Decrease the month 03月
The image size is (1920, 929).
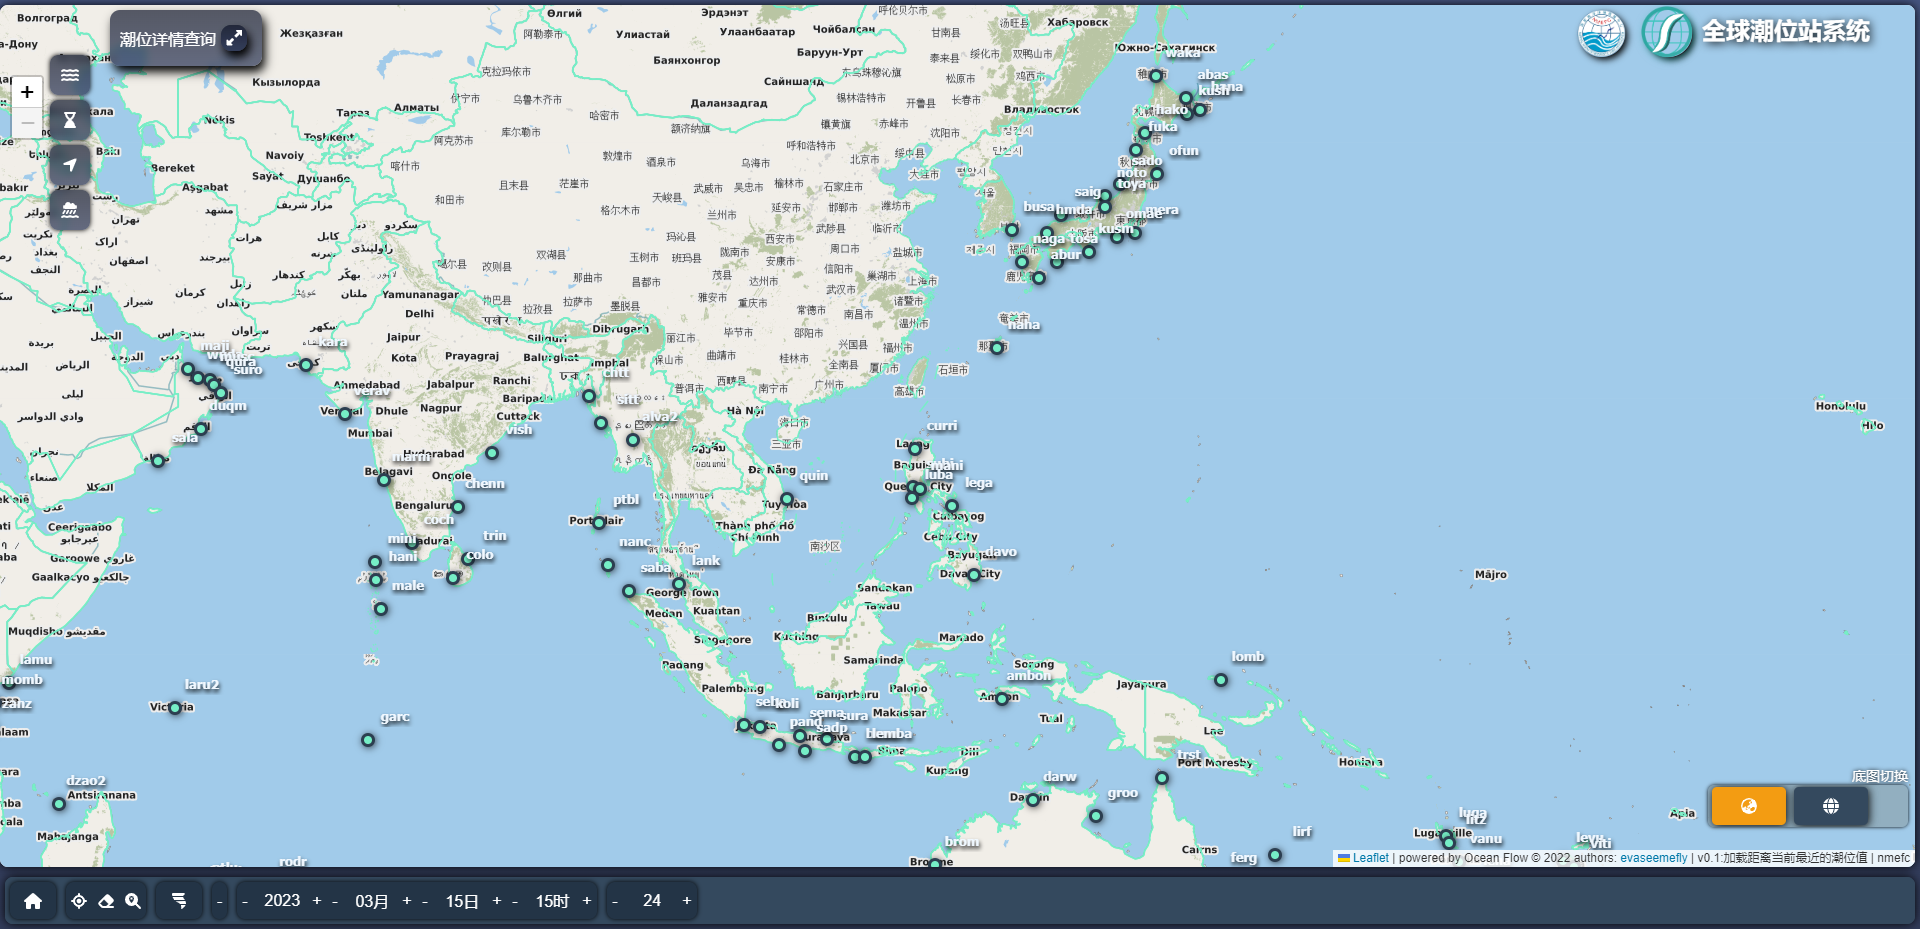(x=335, y=901)
